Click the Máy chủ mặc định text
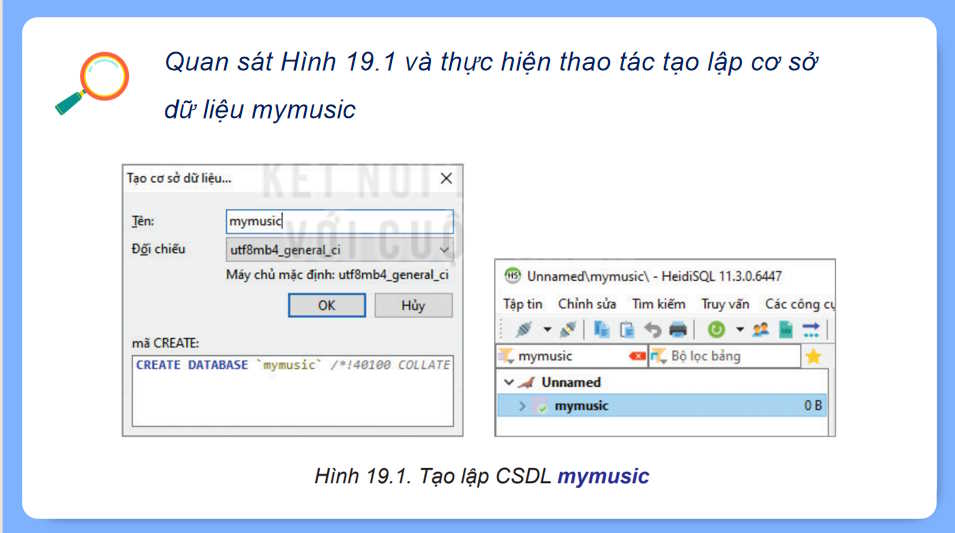 pyautogui.click(x=337, y=275)
